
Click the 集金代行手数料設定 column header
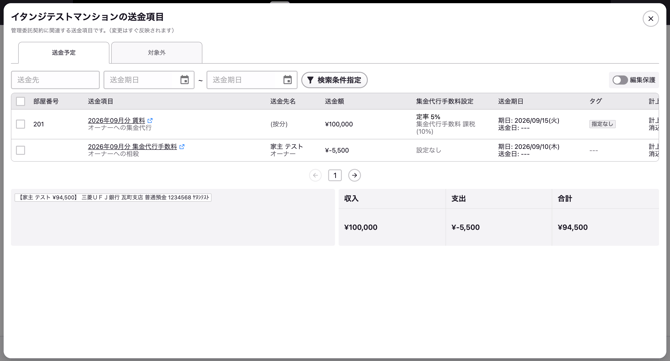[445, 101]
